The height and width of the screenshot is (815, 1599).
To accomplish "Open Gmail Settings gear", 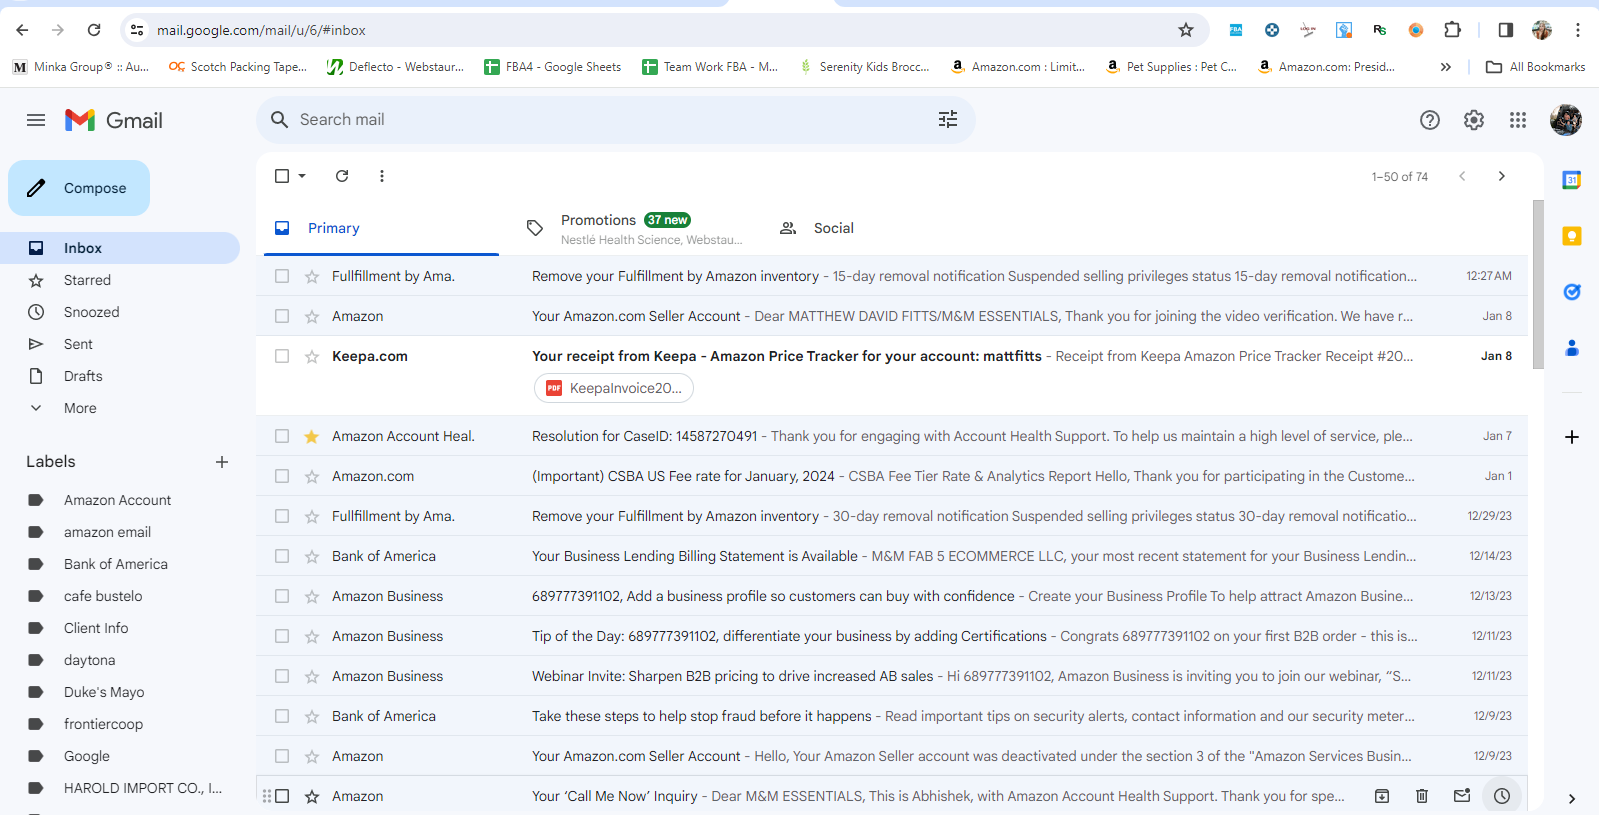I will [x=1474, y=120].
